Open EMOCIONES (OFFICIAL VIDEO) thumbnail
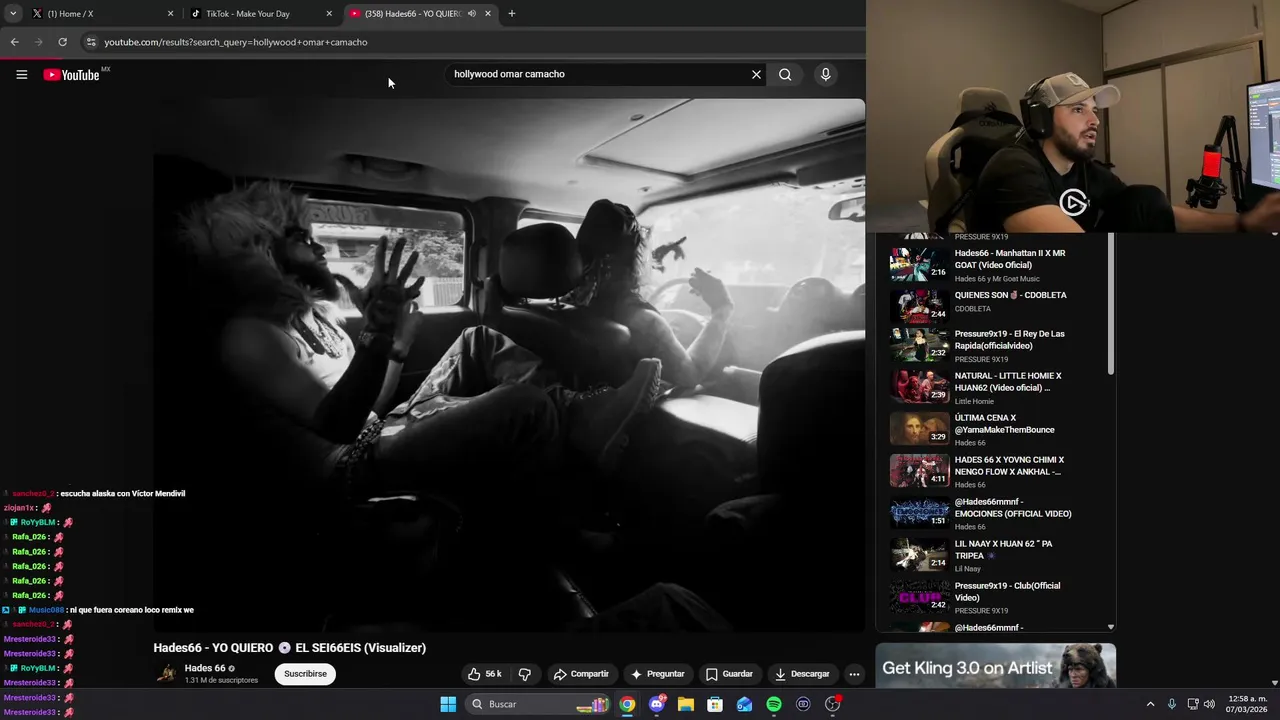 pyautogui.click(x=919, y=513)
